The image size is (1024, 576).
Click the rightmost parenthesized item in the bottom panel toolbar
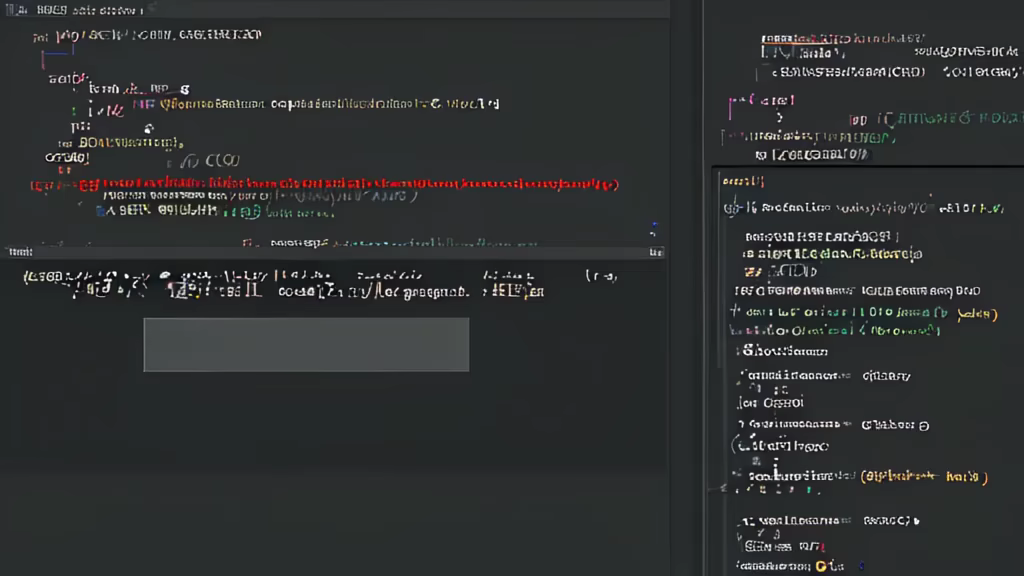click(601, 276)
